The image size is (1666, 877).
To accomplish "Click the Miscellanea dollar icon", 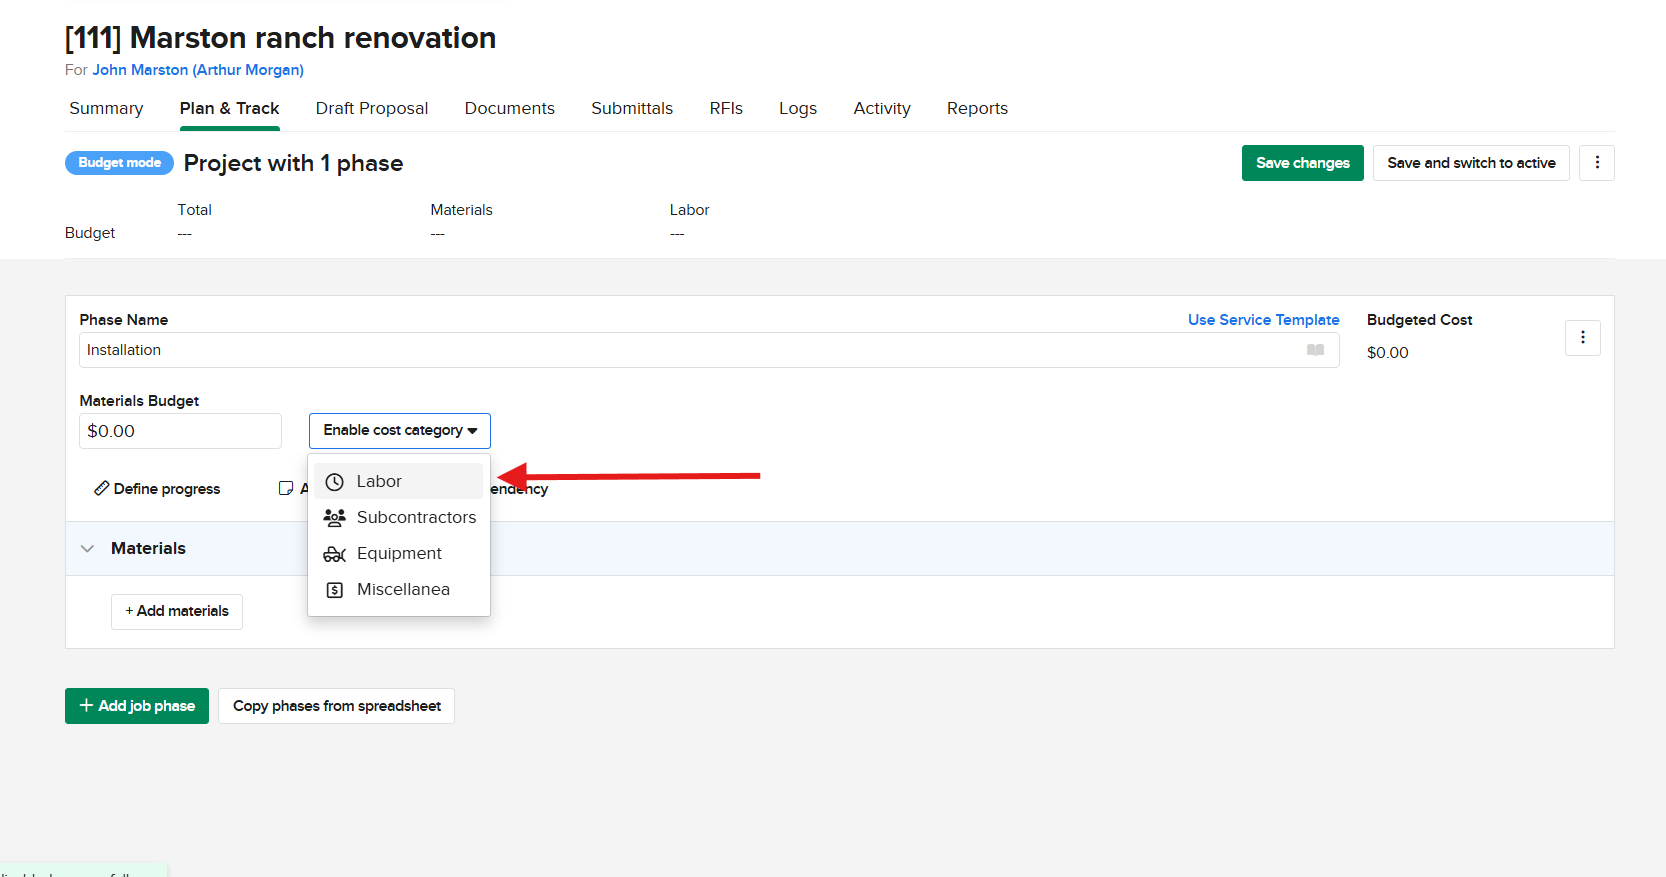I will click(x=335, y=590).
